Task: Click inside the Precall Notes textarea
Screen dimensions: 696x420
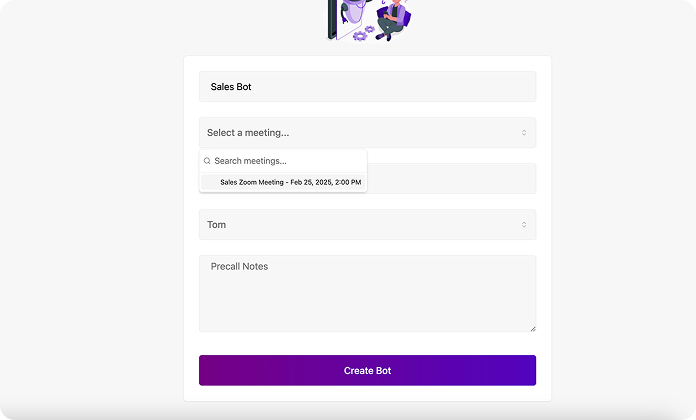Action: pyautogui.click(x=367, y=295)
